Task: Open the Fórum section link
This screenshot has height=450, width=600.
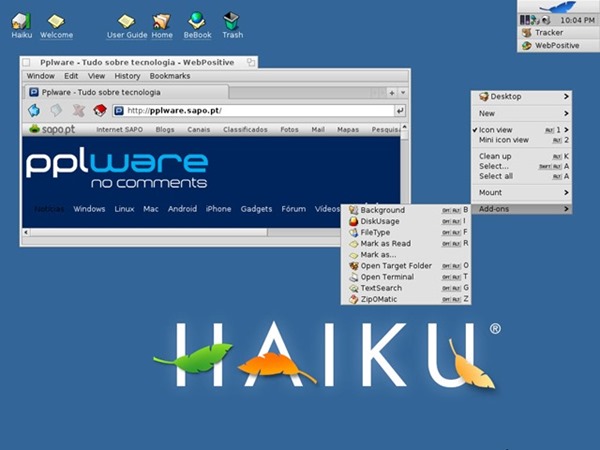Action: pyautogui.click(x=293, y=209)
